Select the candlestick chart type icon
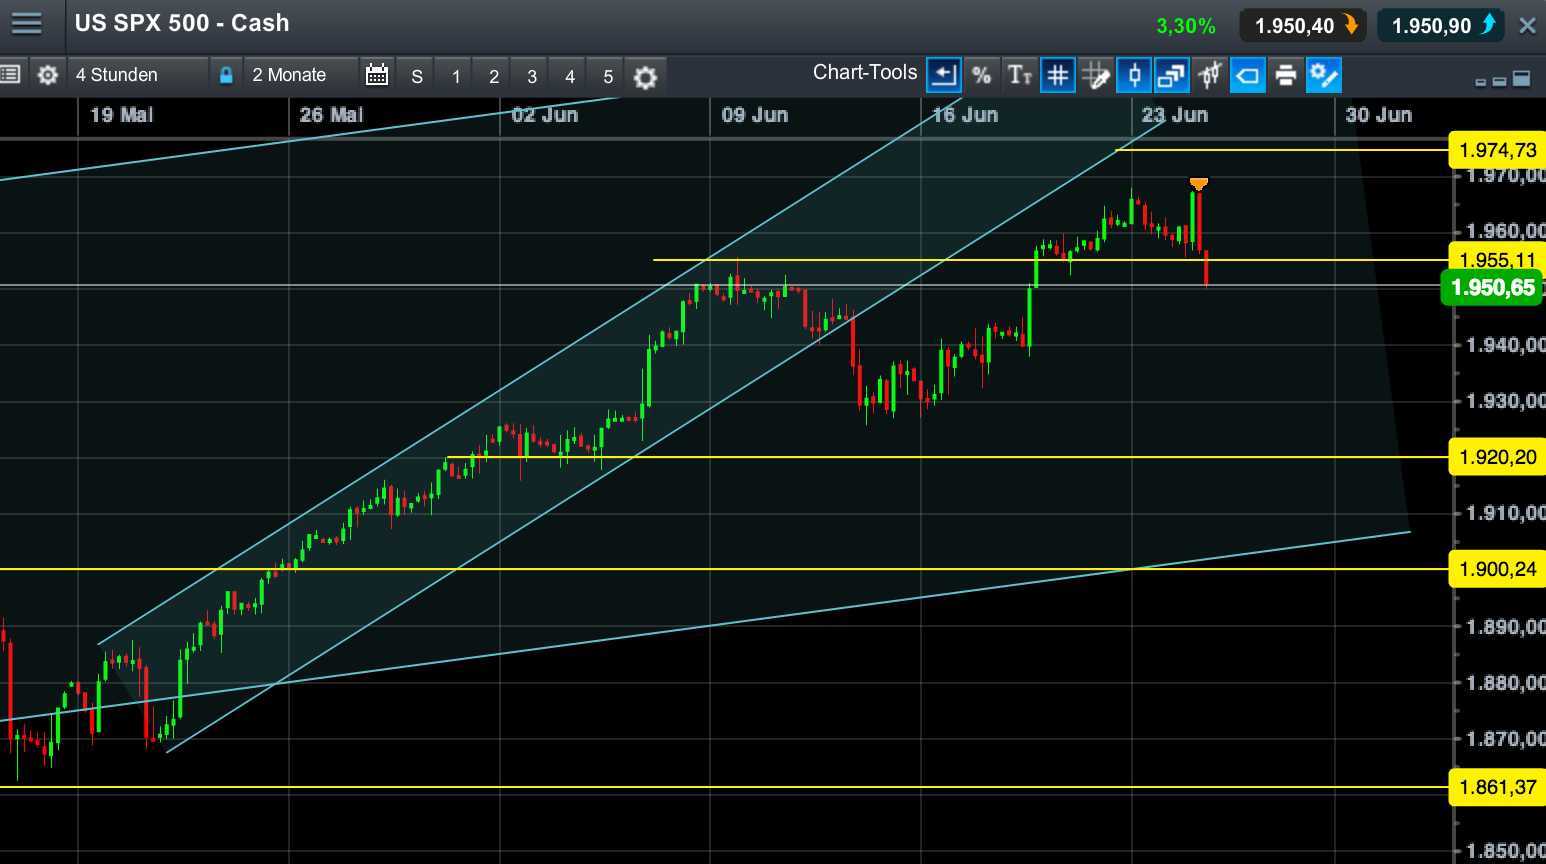1546x864 pixels. 1134,75
